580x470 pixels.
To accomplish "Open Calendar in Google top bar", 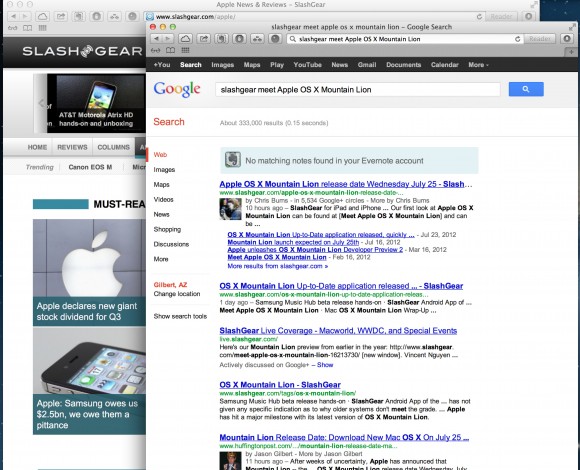I will coord(445,65).
